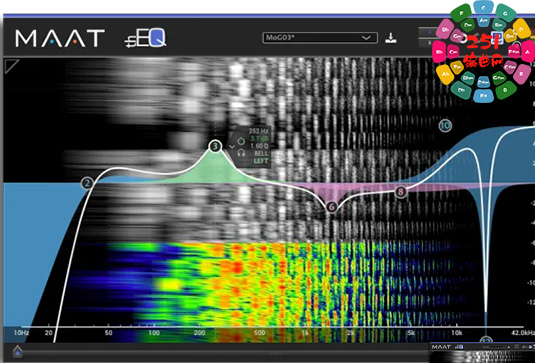Click band 3 gain value 3.7 dB

coord(259,139)
